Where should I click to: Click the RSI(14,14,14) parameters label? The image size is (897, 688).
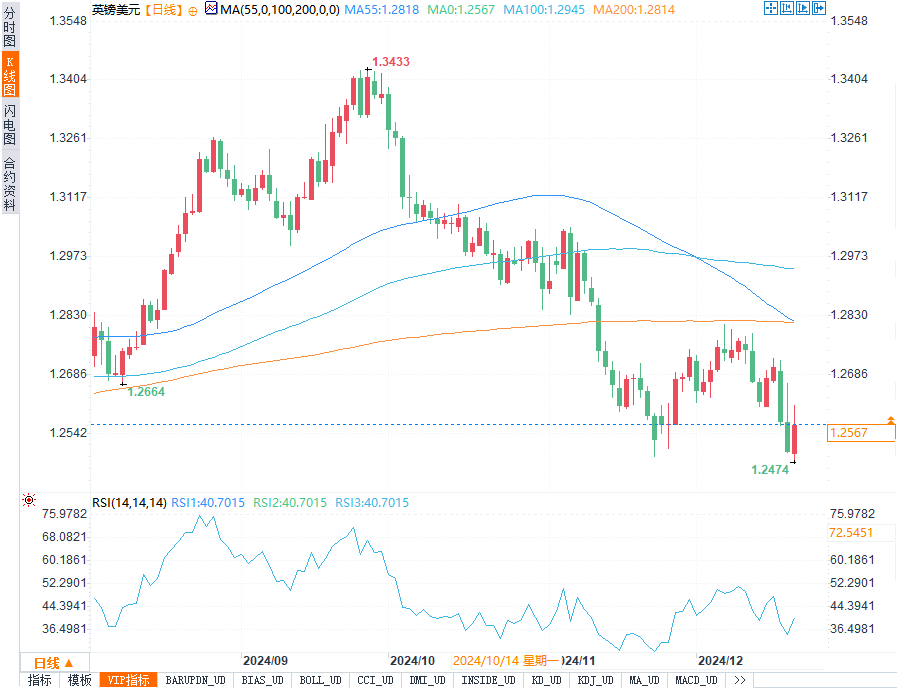[129, 503]
